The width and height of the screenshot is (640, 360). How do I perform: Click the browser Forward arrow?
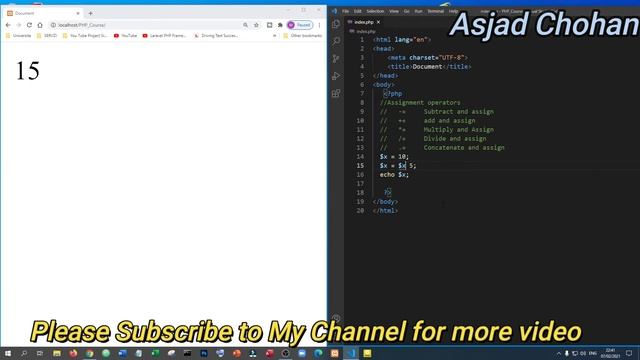[18, 25]
